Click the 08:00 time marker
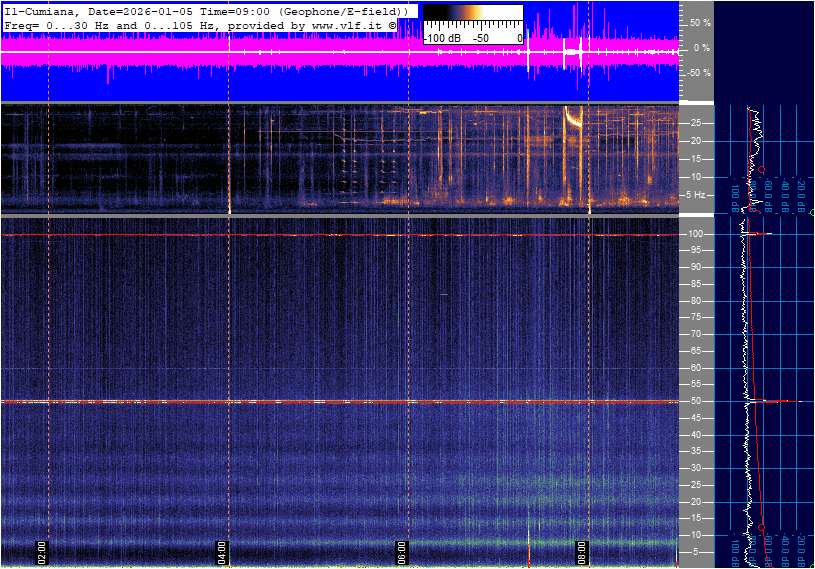 pos(582,551)
